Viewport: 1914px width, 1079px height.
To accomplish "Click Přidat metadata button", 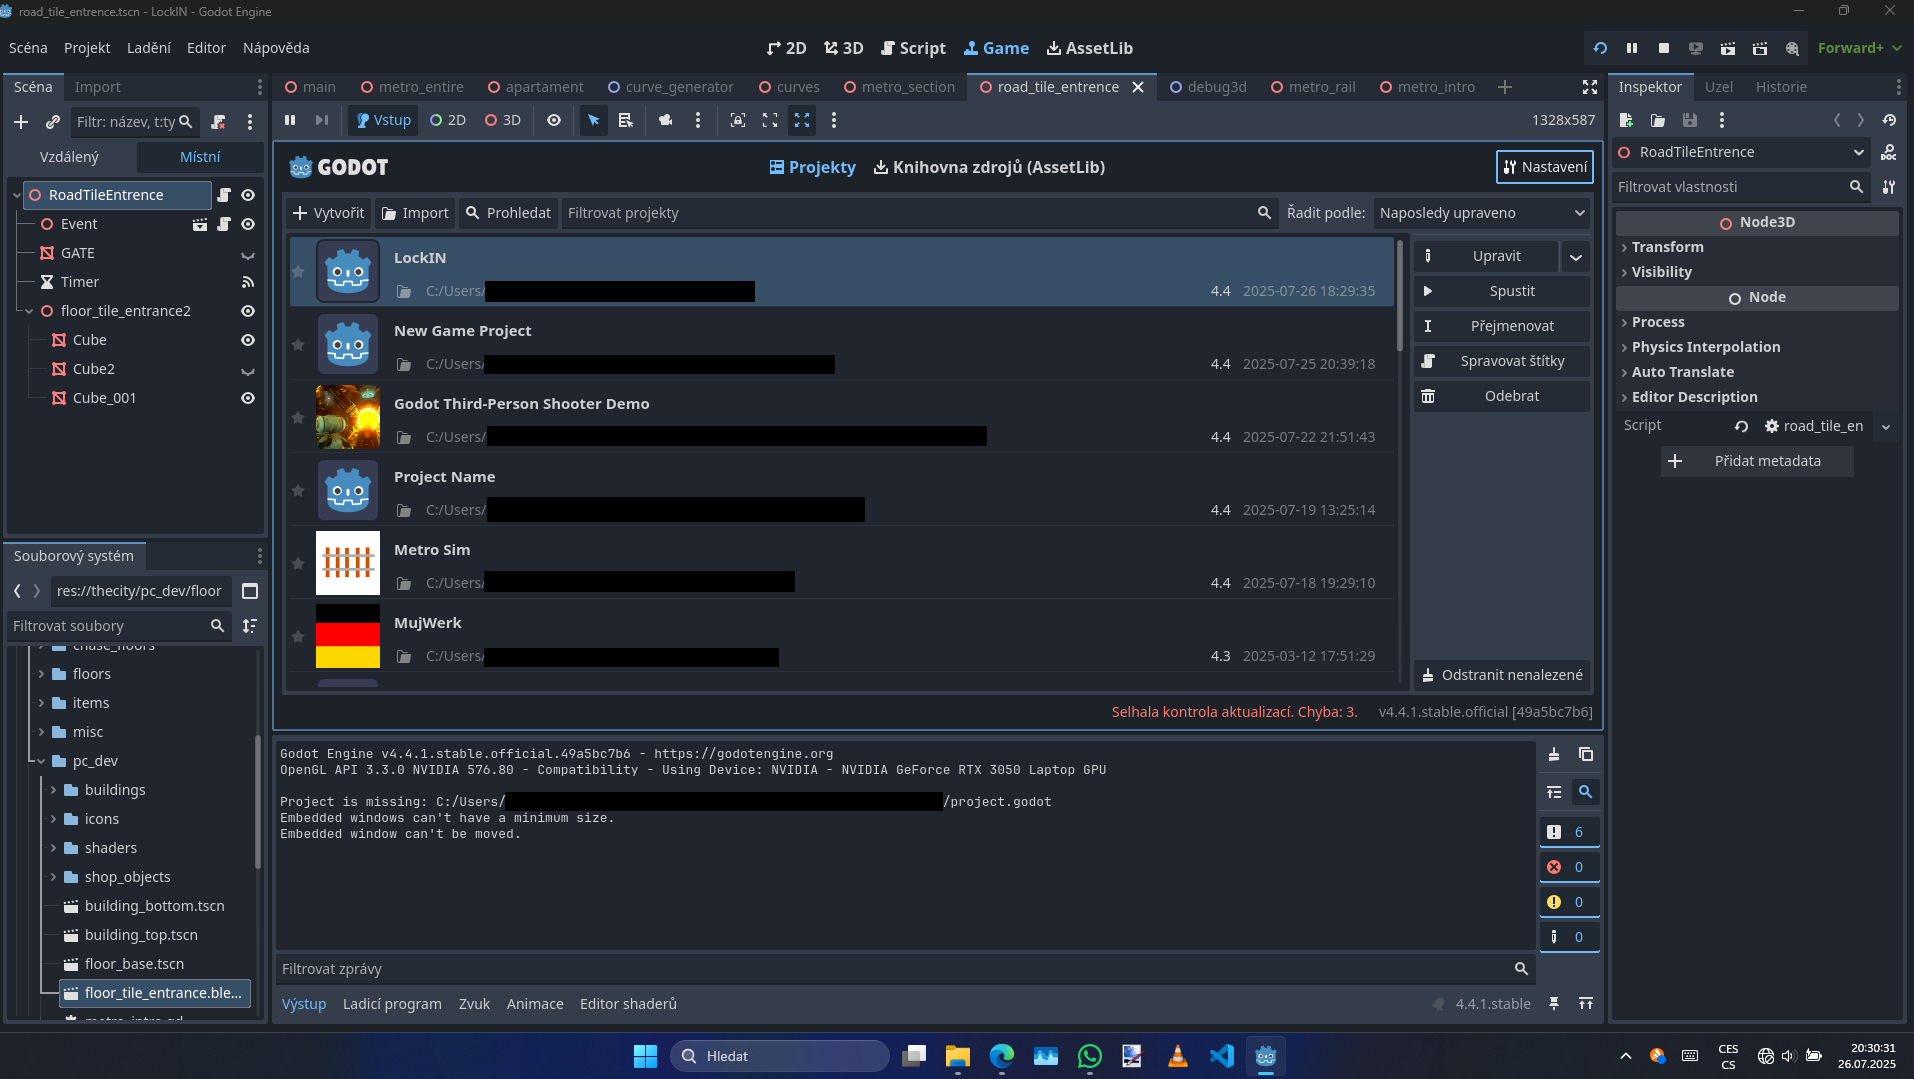I will [x=1757, y=461].
